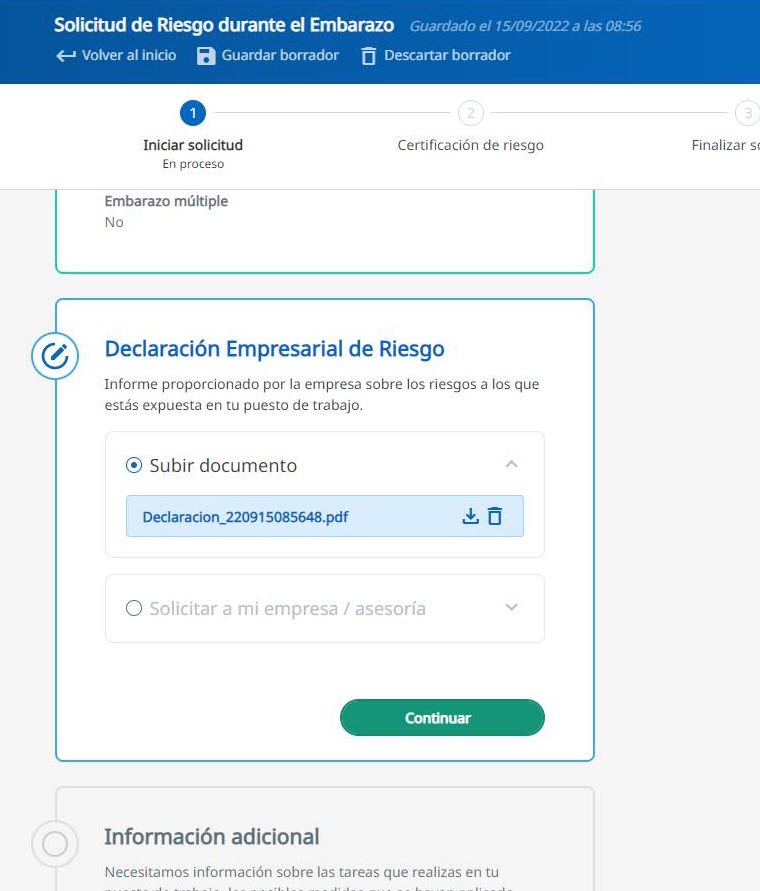
Task: Click the trash icon beside Descartar borrador
Action: click(369, 56)
